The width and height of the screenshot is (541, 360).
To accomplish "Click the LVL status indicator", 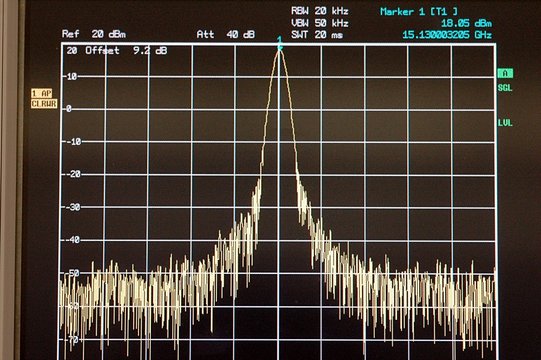I will tap(505, 123).
